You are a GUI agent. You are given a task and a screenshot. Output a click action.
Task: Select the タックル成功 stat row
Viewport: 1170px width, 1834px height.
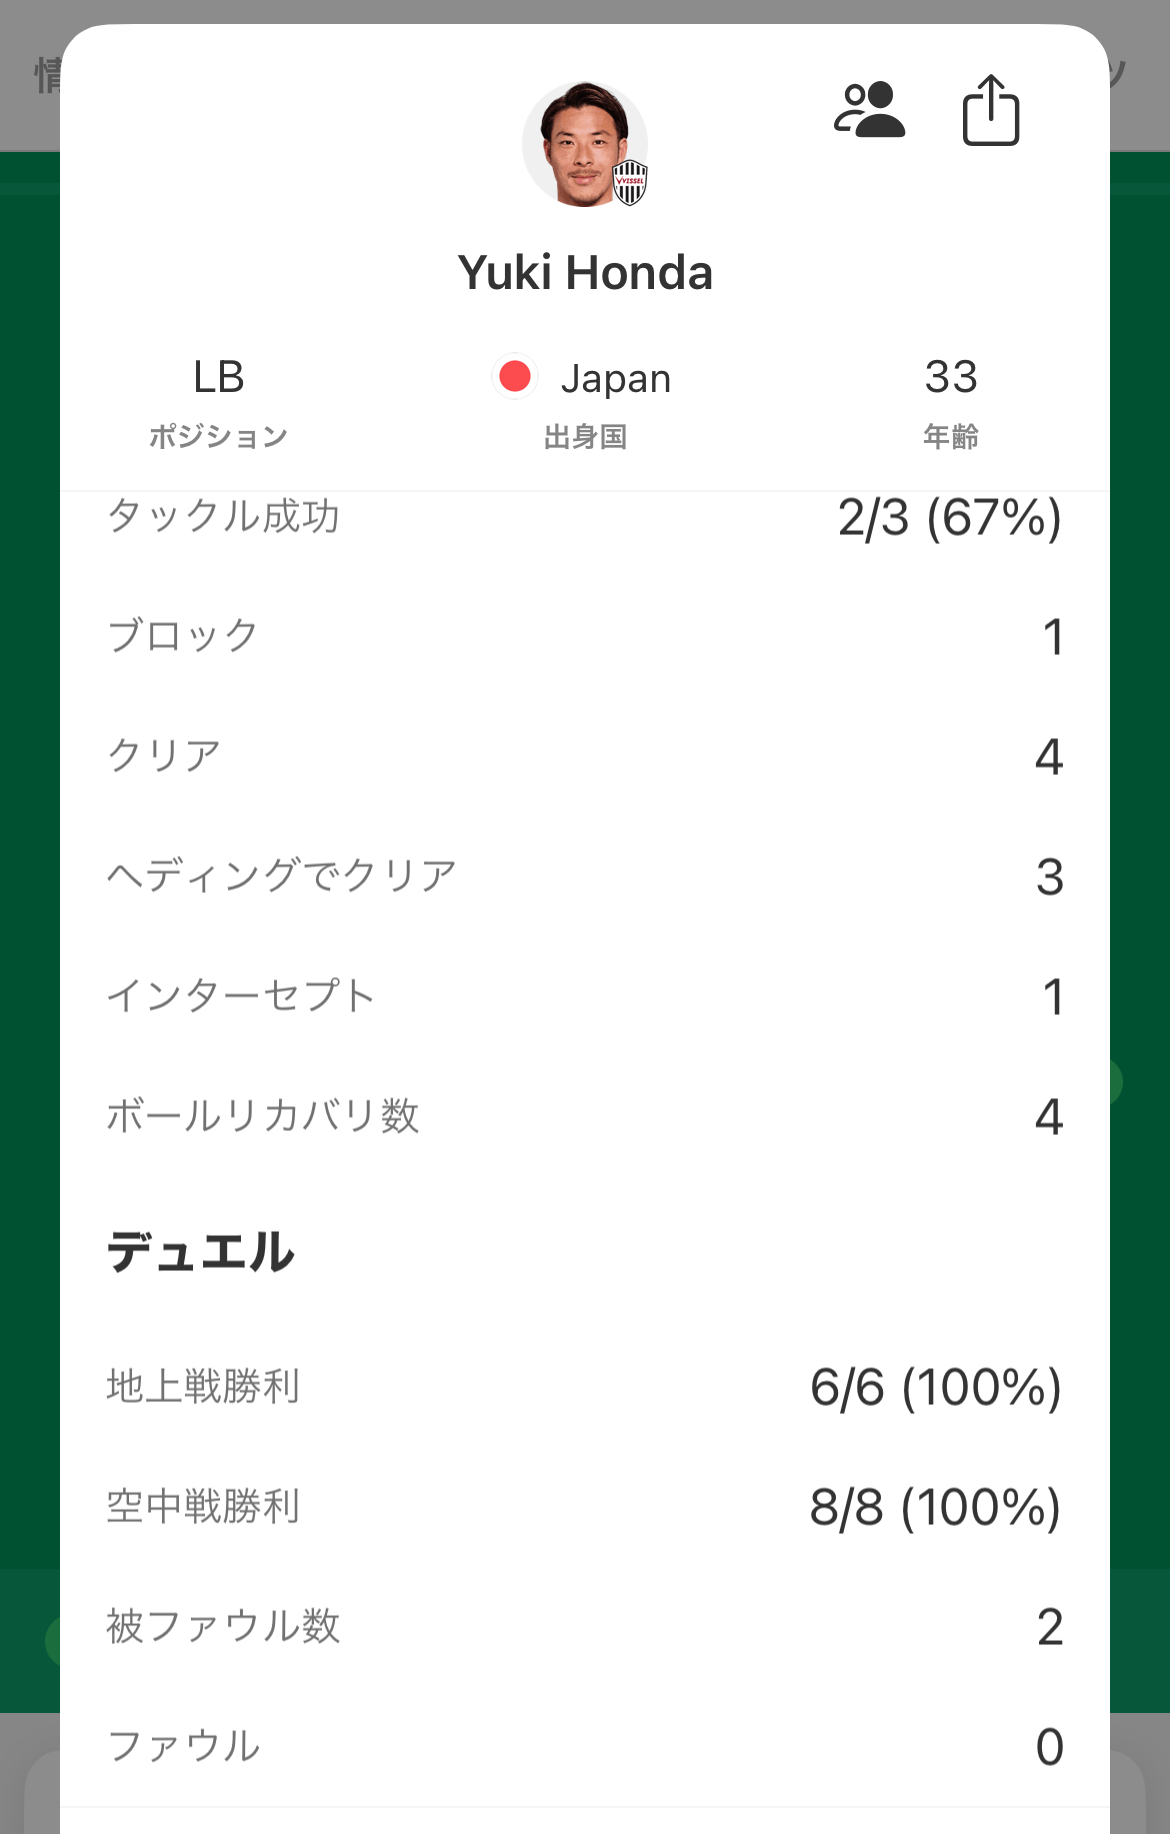coord(585,517)
